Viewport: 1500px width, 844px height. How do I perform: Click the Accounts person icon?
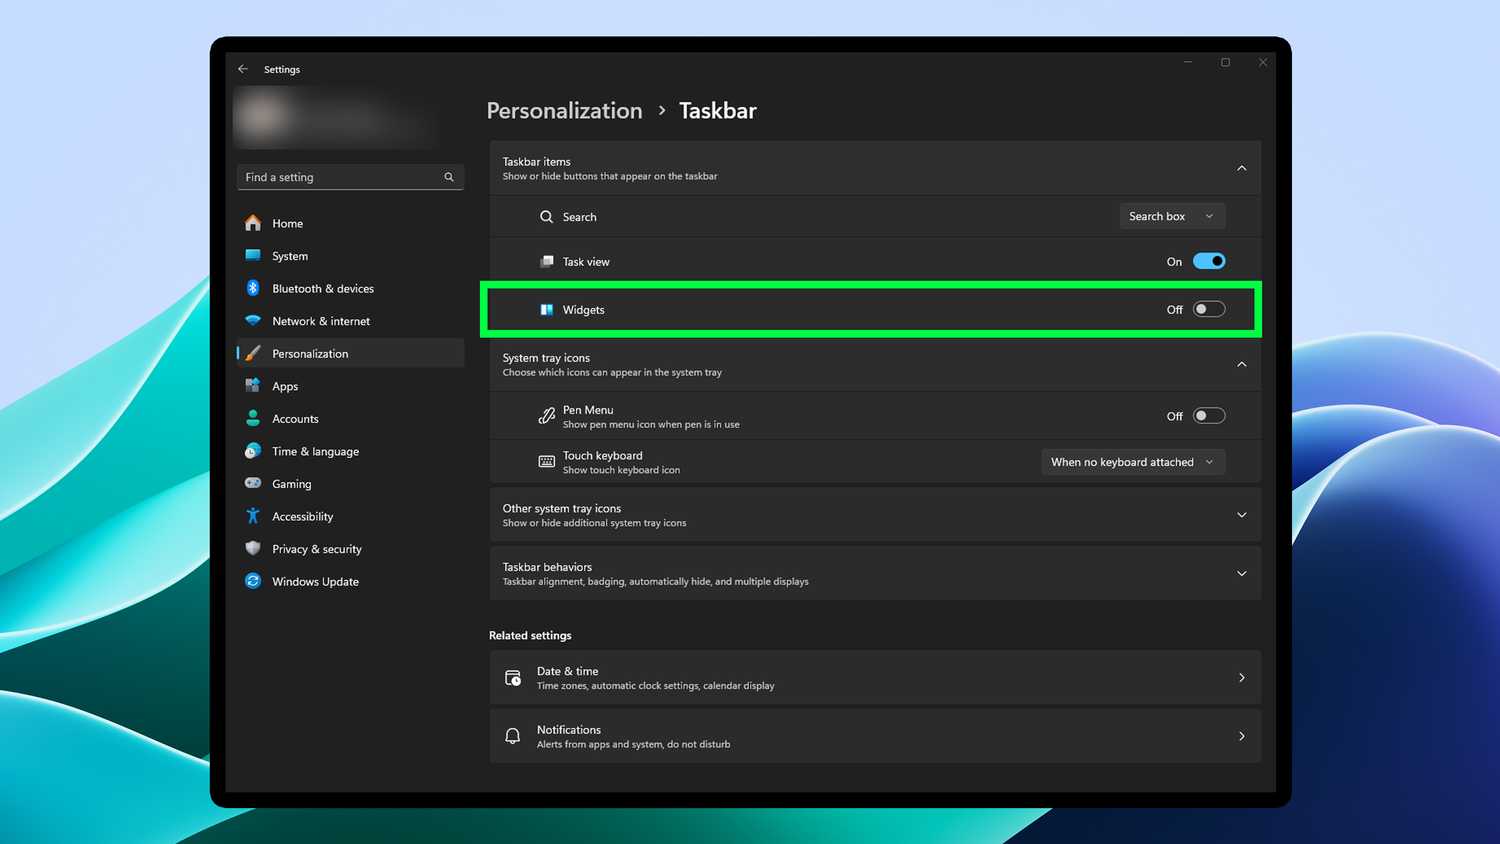253,418
